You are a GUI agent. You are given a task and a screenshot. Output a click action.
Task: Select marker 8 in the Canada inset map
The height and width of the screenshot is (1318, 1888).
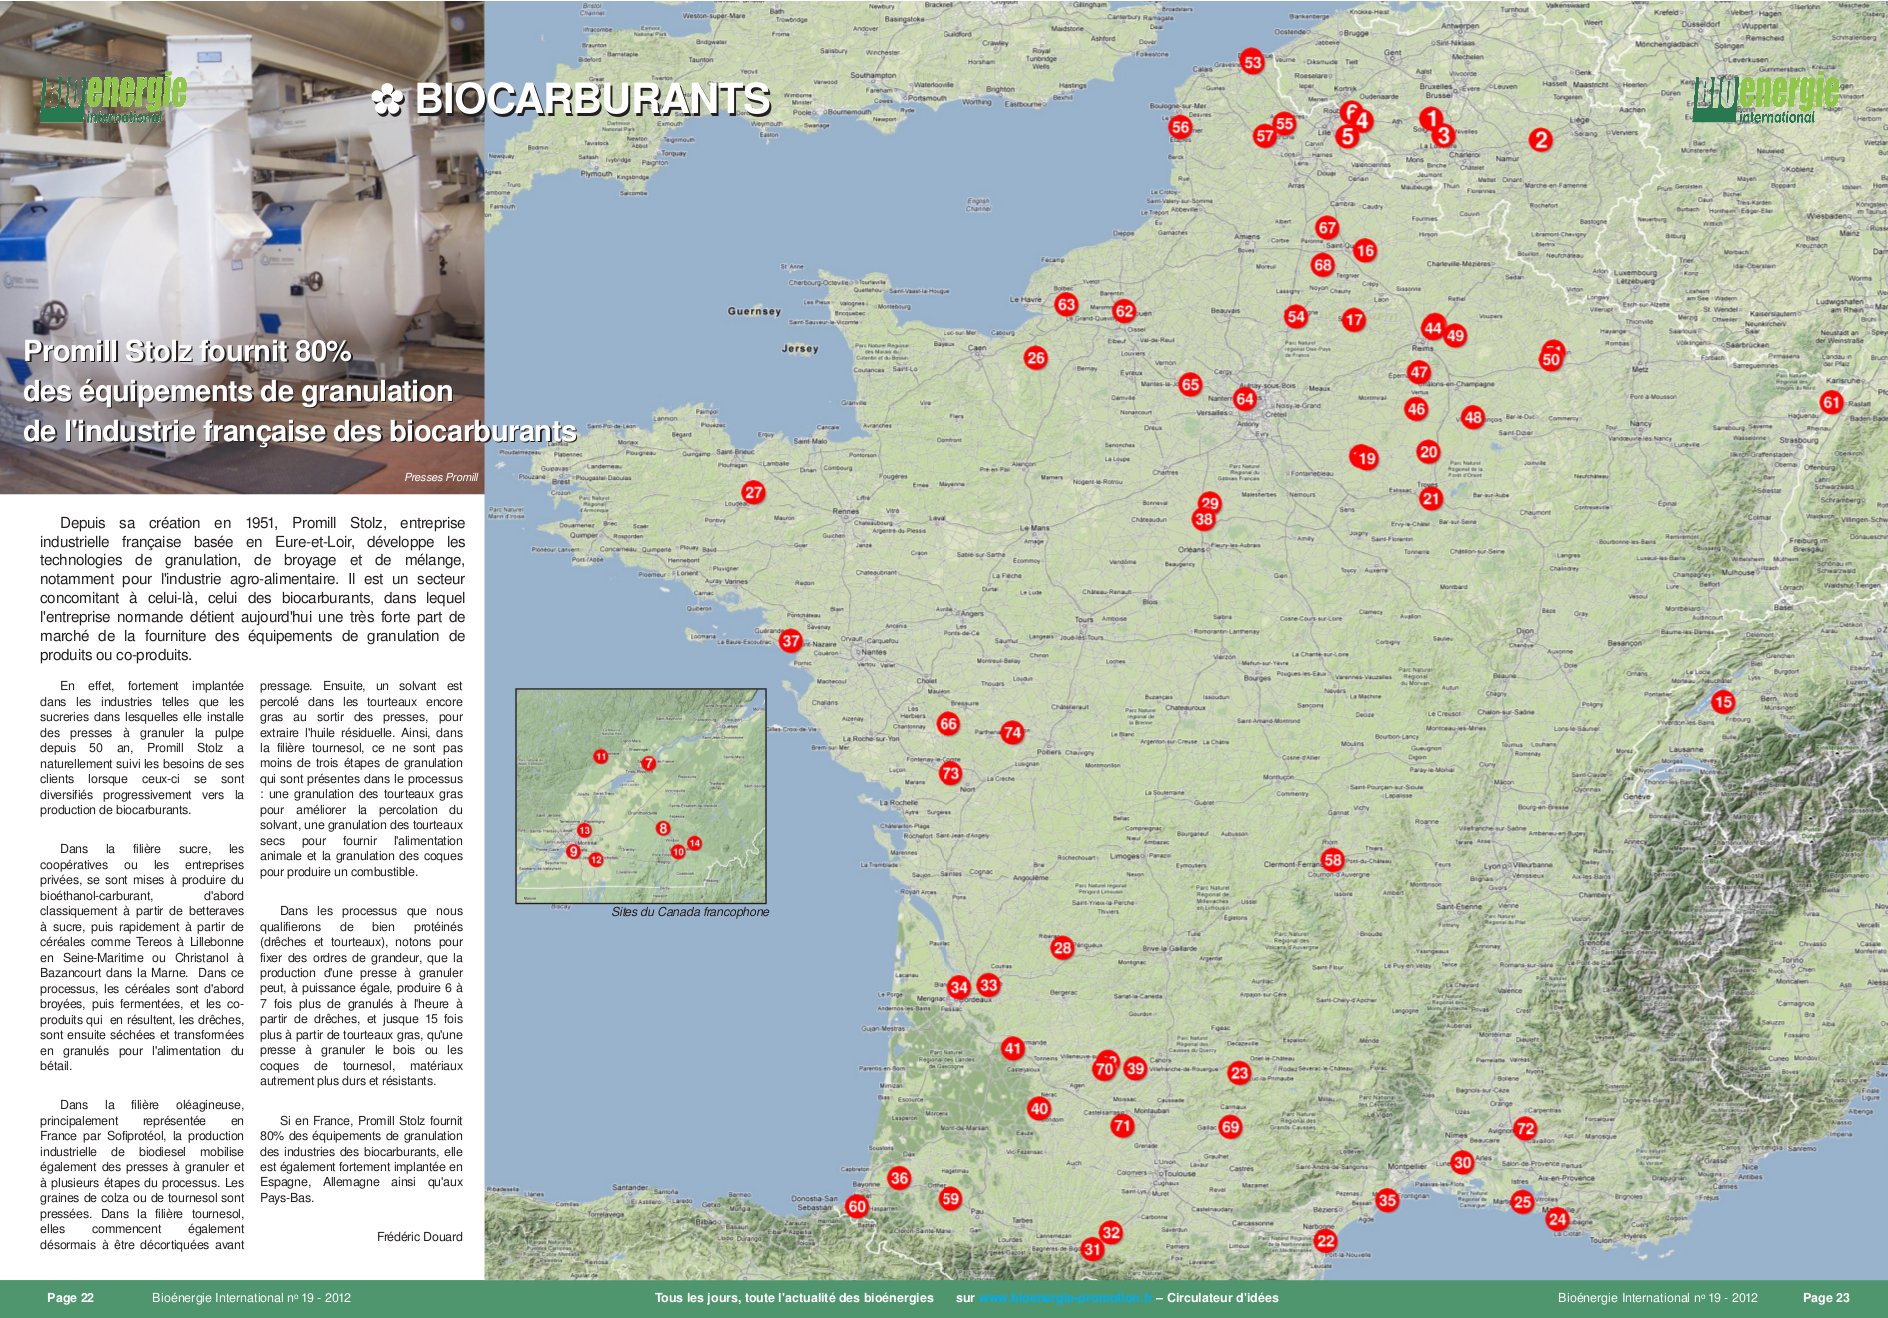point(662,828)
